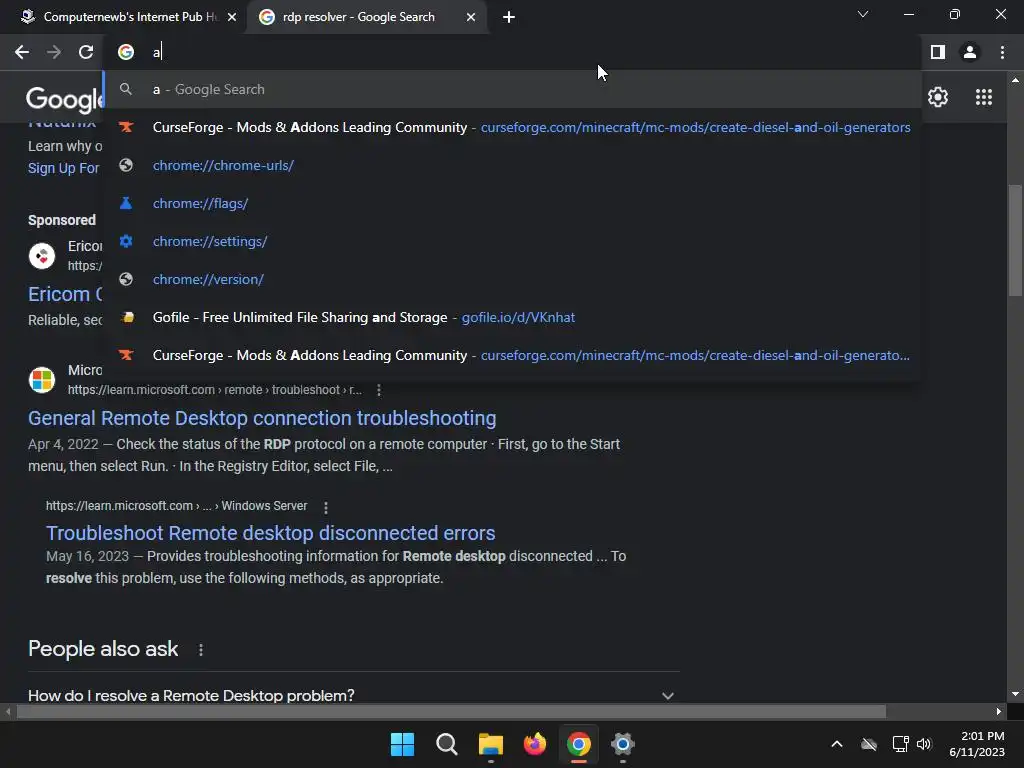Click the OneDrive cloud tray icon
The height and width of the screenshot is (768, 1024).
pos(869,744)
